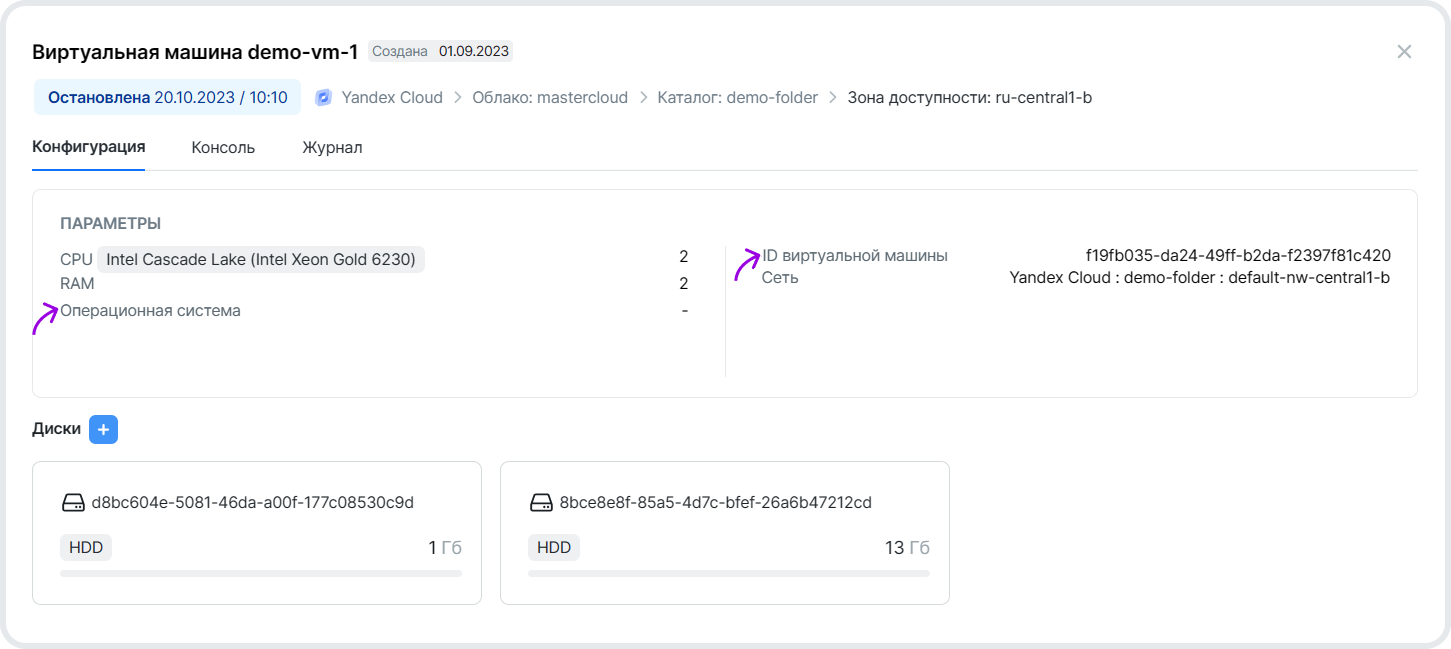Click the disk icon of 8bce8e8f disk

pyautogui.click(x=541, y=503)
